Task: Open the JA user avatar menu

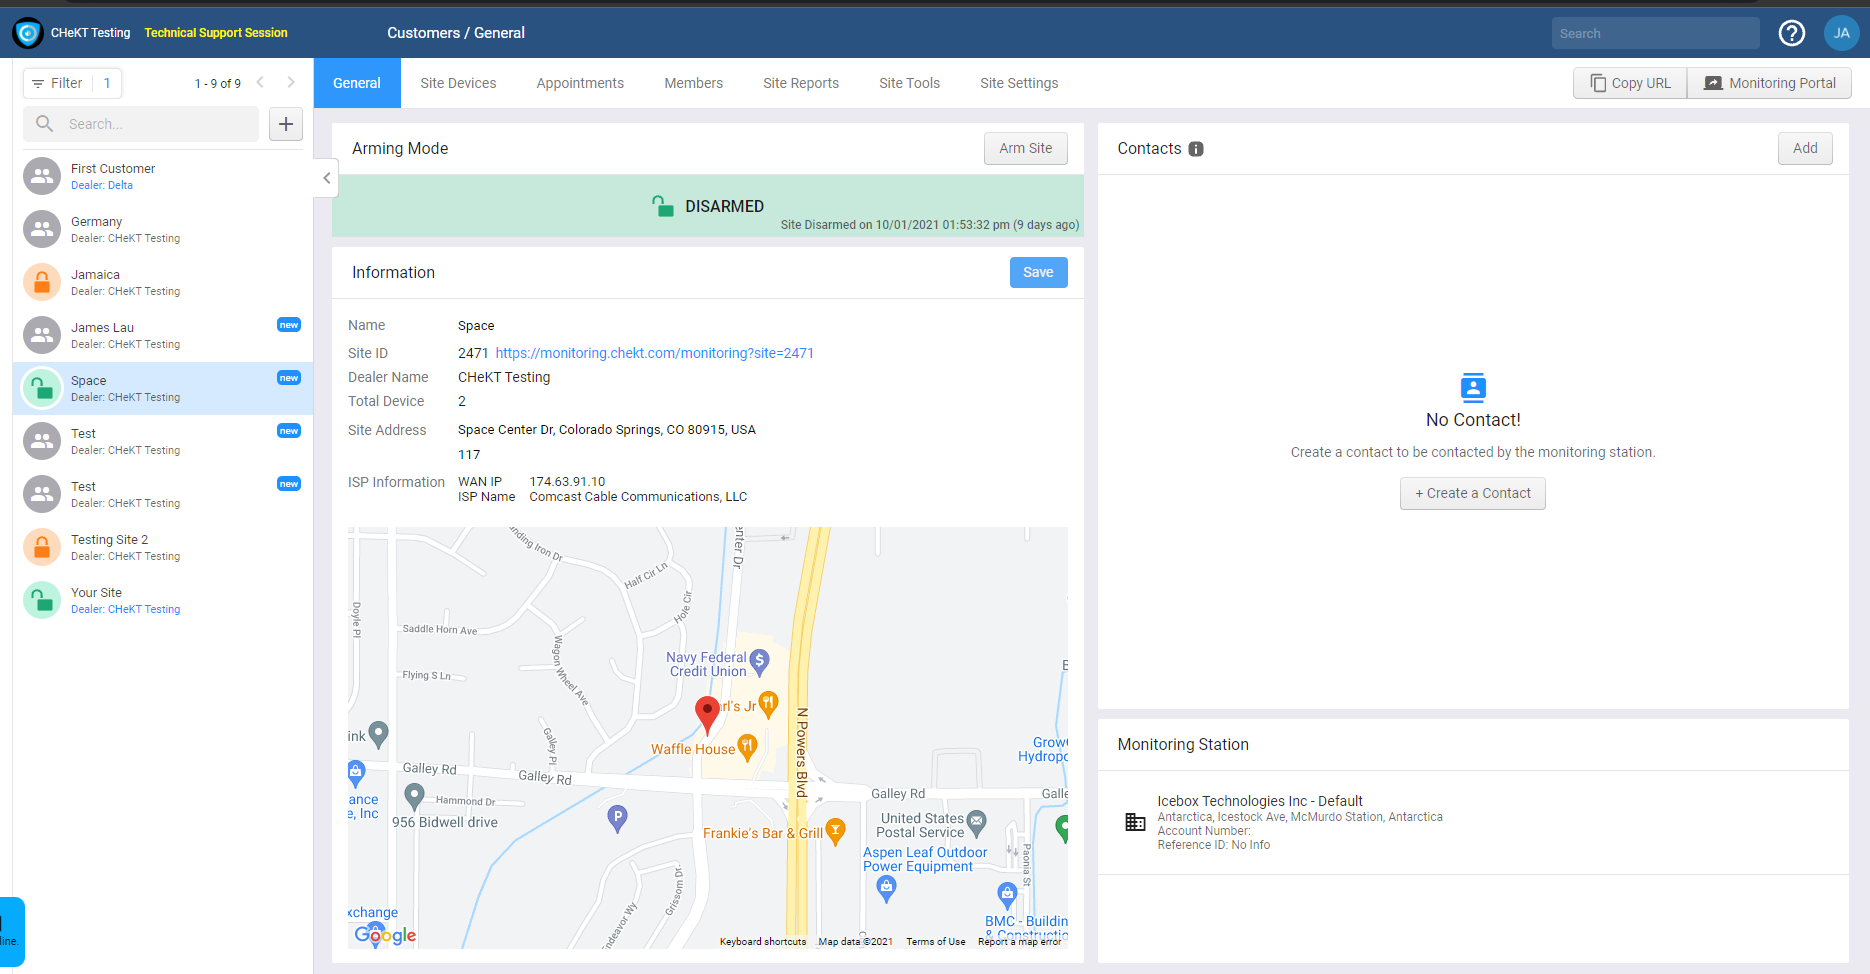Action: pos(1841,33)
